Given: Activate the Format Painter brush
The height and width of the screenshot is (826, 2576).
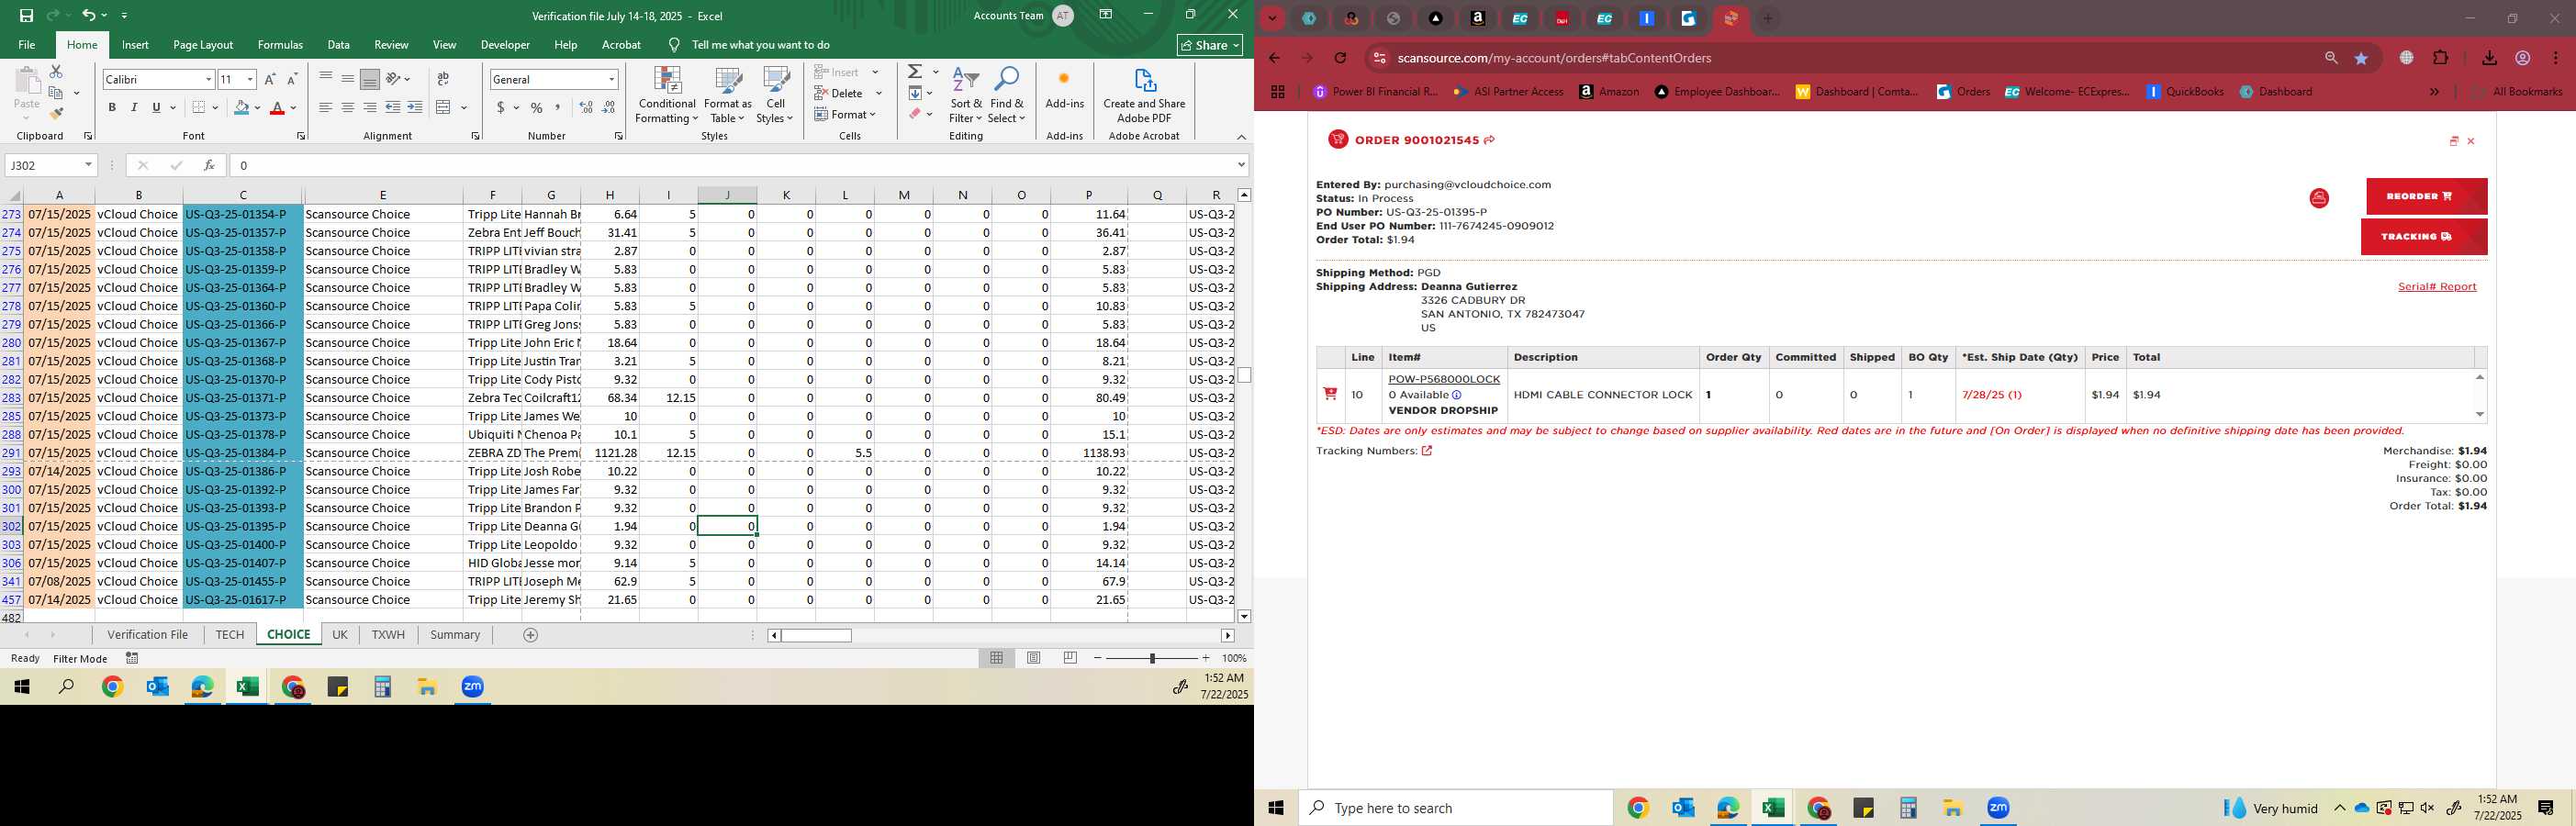Looking at the screenshot, I should click(56, 113).
